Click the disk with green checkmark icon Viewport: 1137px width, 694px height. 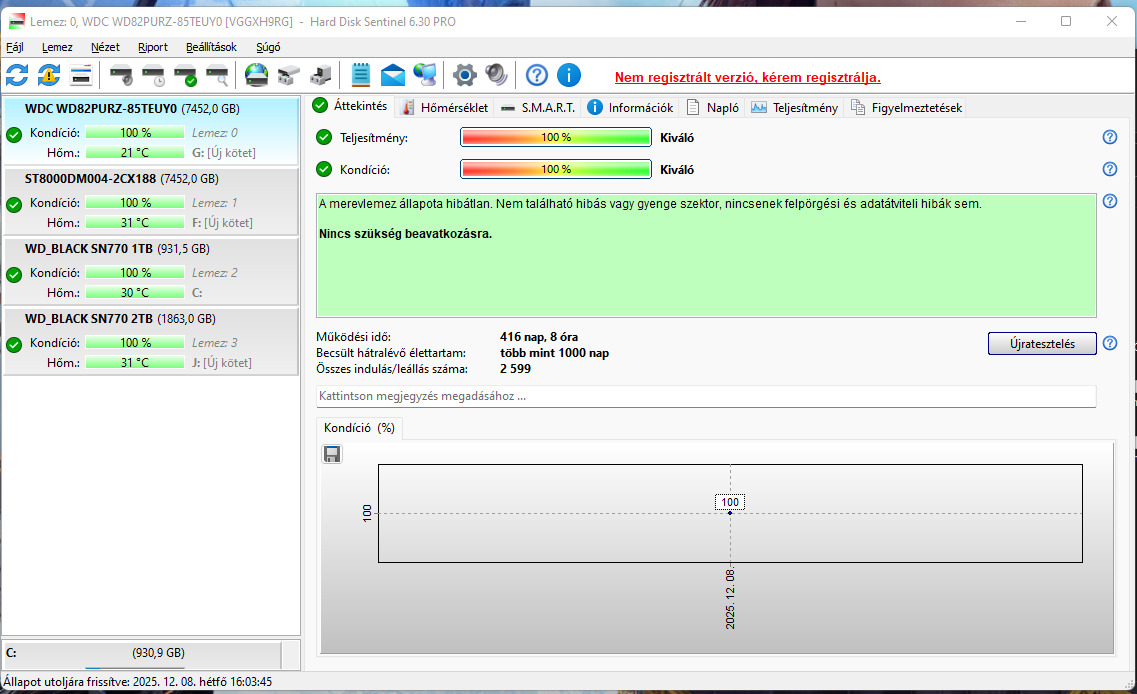185,75
